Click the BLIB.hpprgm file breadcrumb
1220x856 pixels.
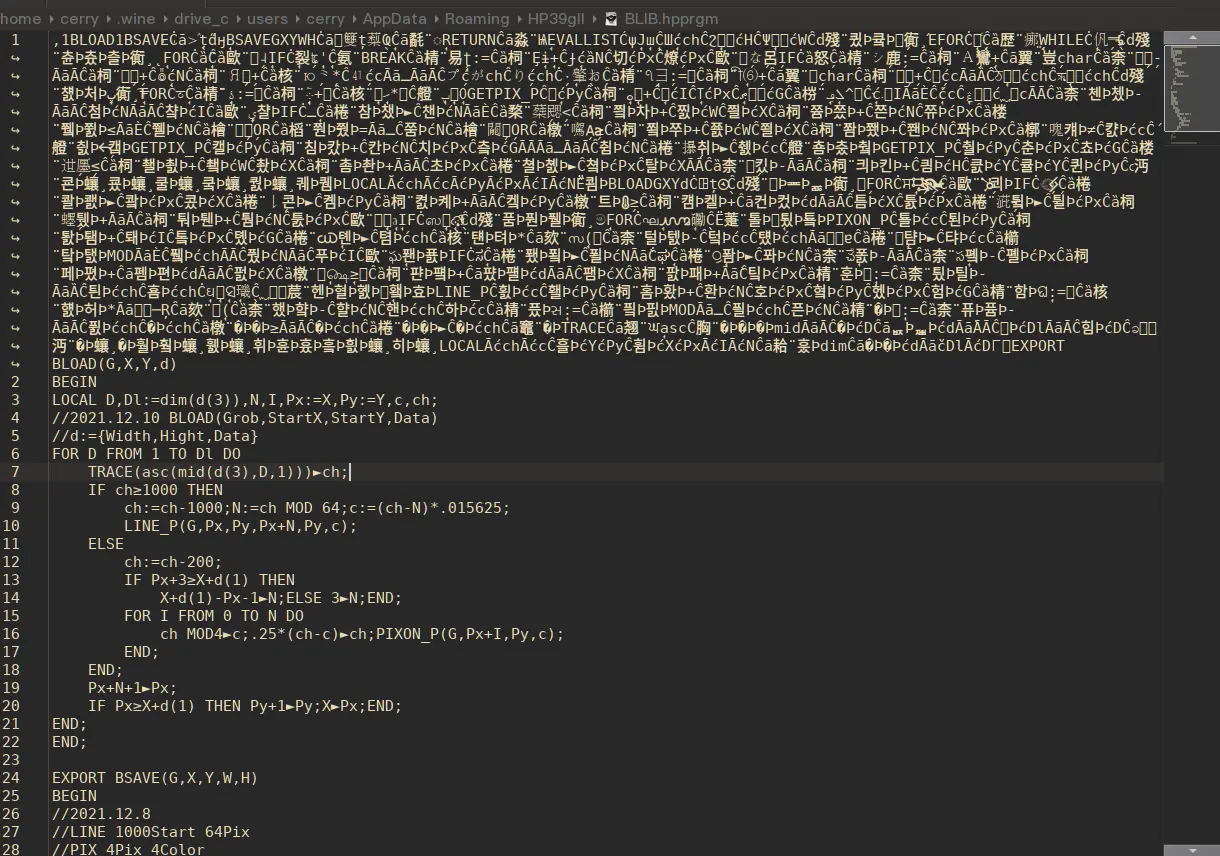point(661,18)
